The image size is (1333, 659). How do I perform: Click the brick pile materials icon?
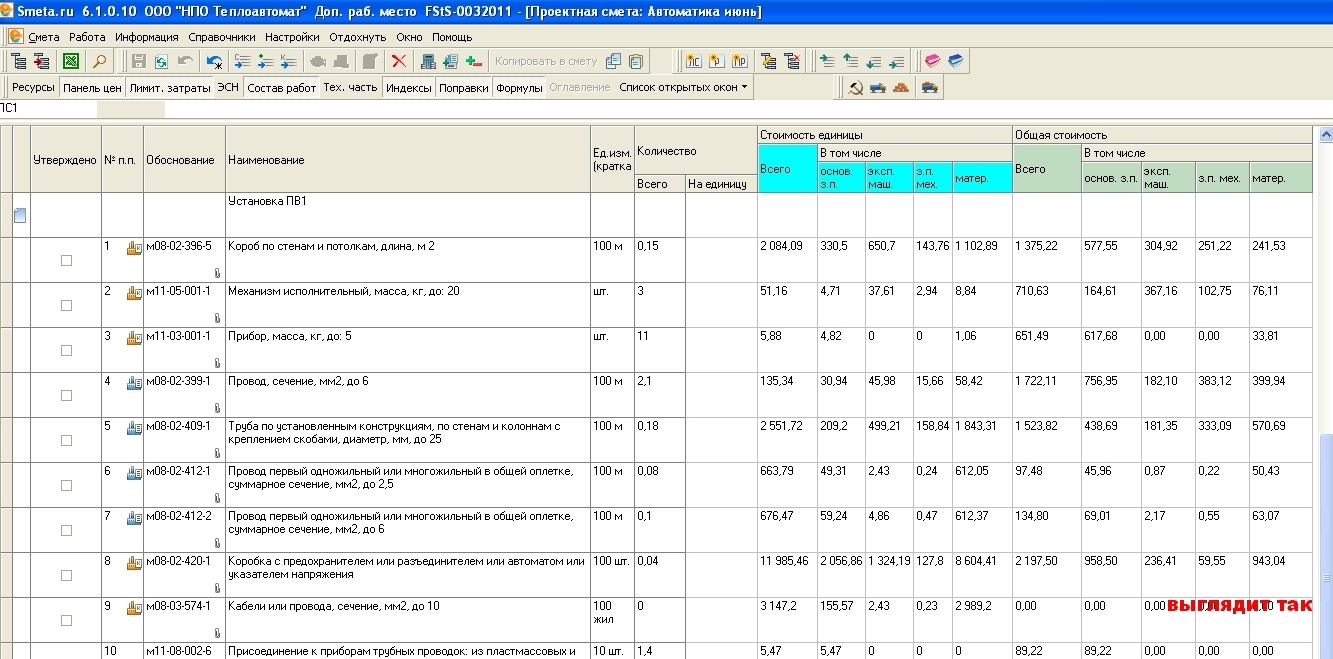(x=901, y=88)
